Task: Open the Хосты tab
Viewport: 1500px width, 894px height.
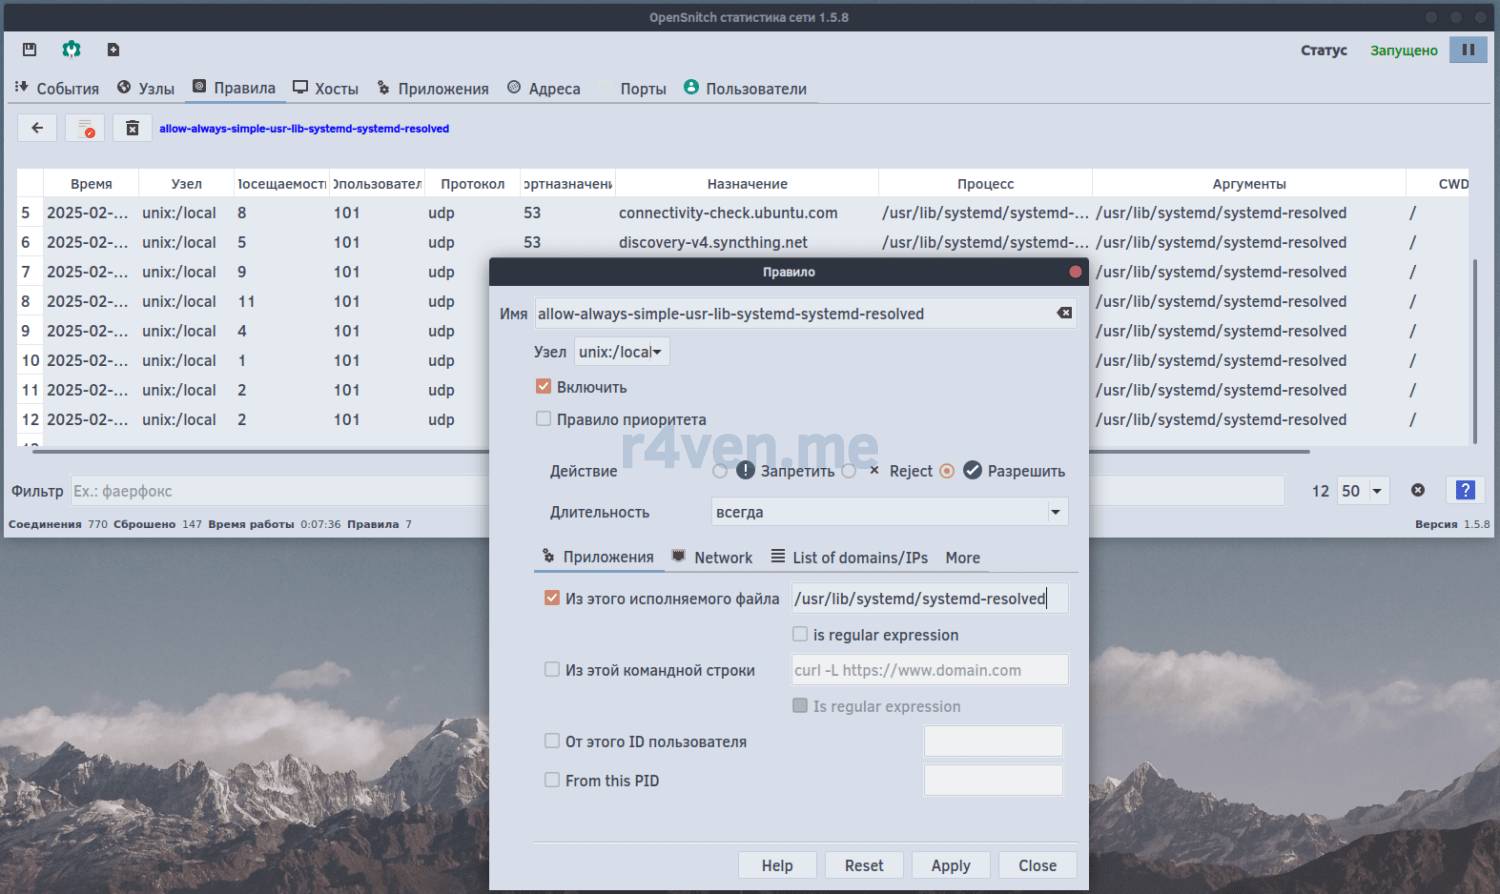Action: tap(326, 89)
